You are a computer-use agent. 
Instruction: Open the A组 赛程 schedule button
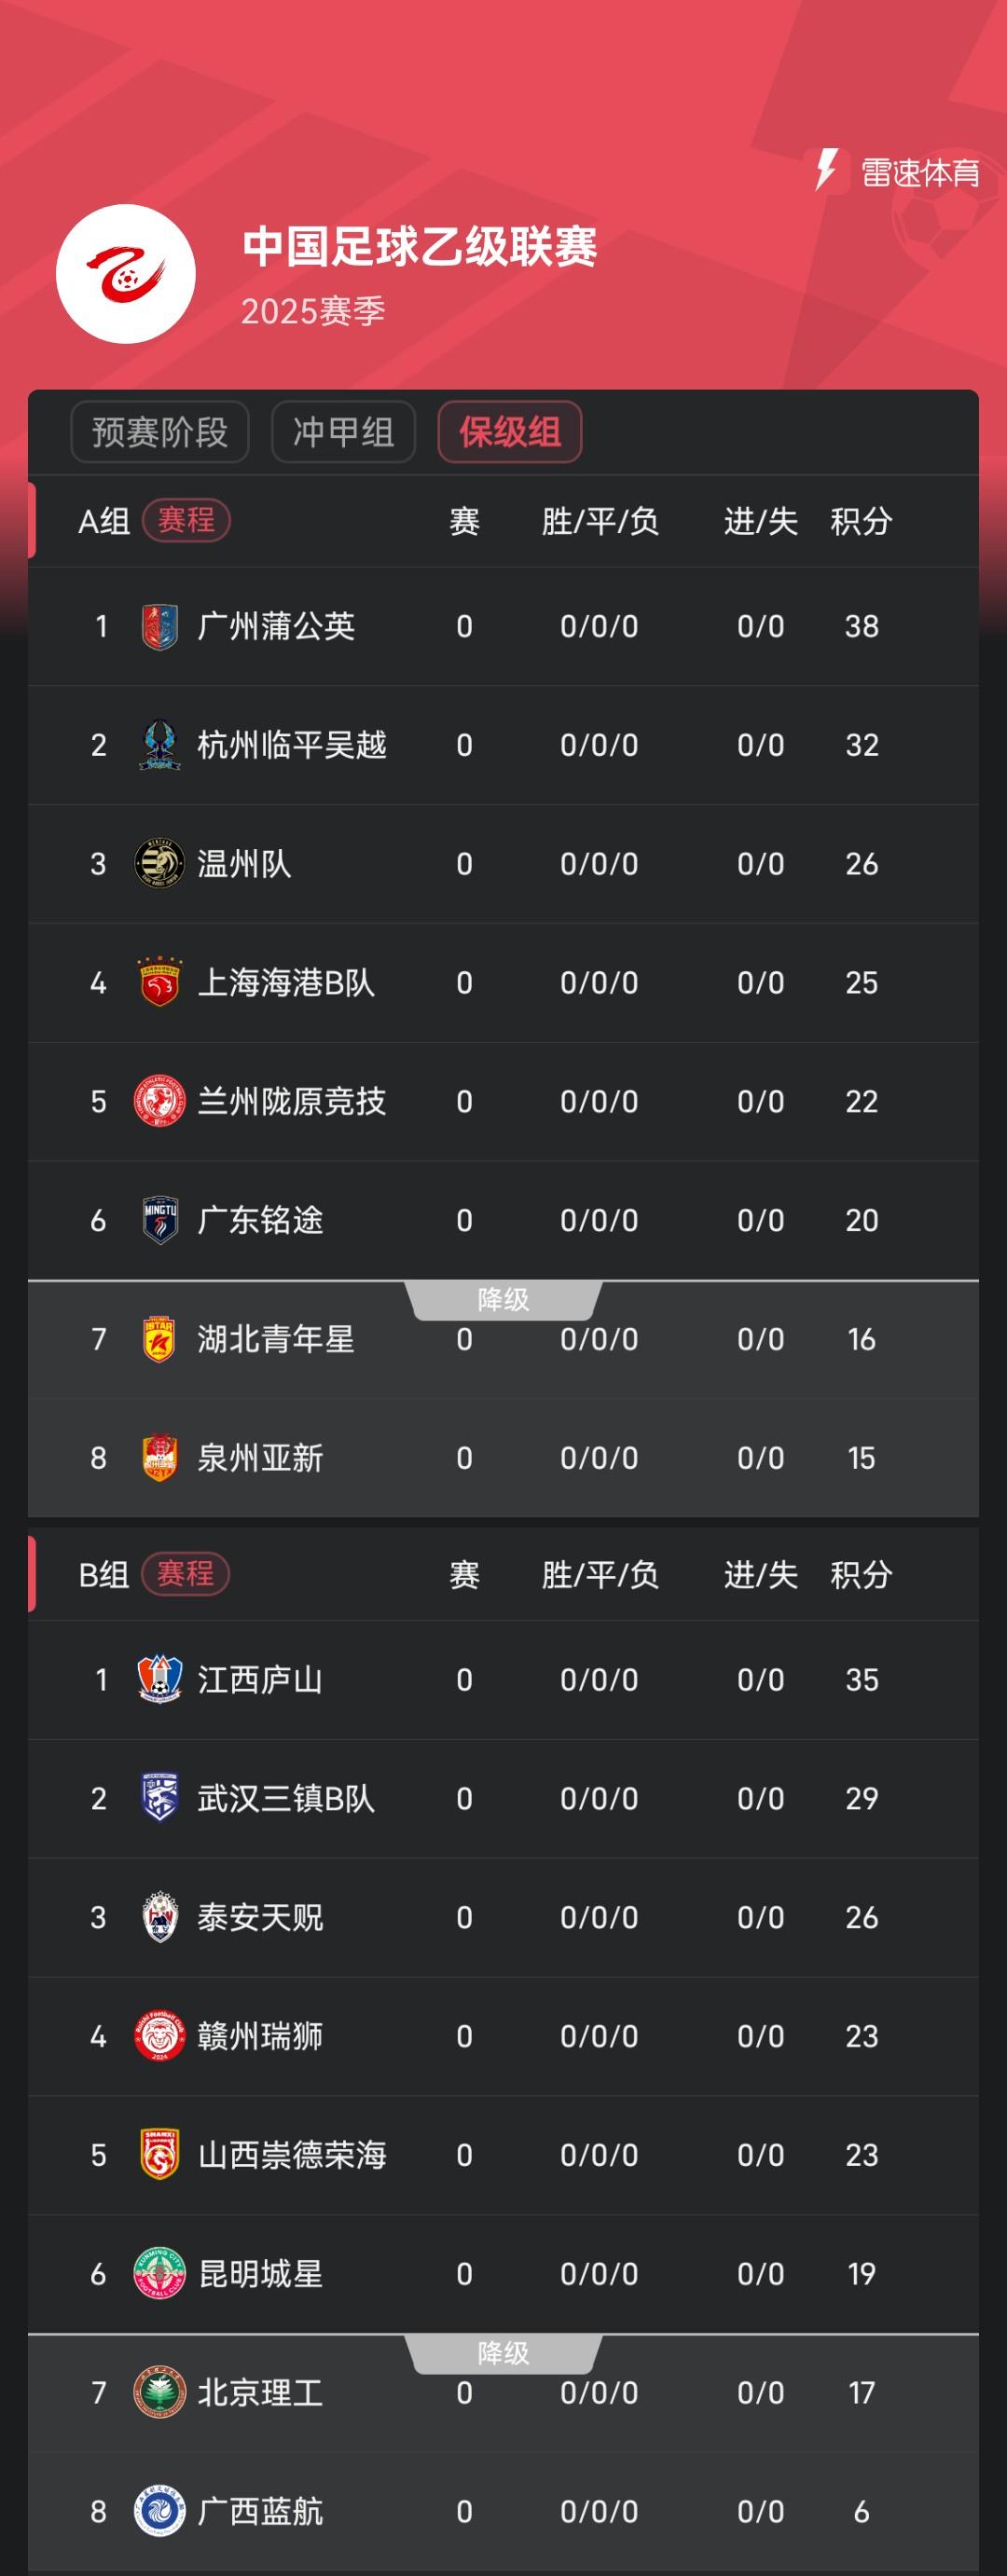coord(186,520)
